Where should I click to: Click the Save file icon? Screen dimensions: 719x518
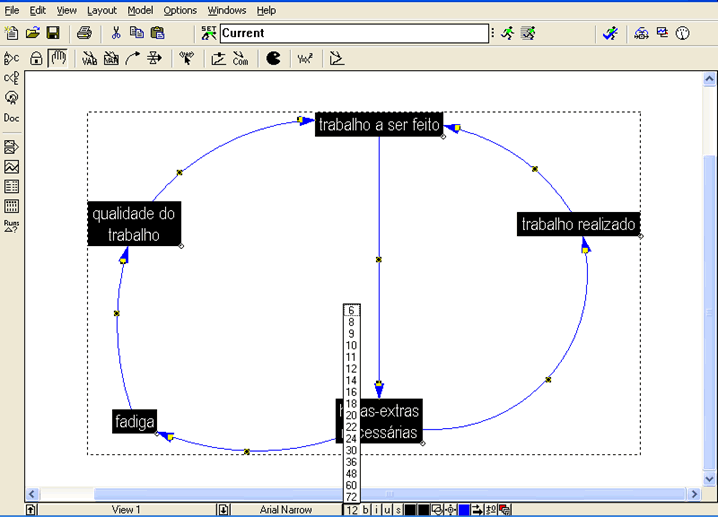click(53, 33)
